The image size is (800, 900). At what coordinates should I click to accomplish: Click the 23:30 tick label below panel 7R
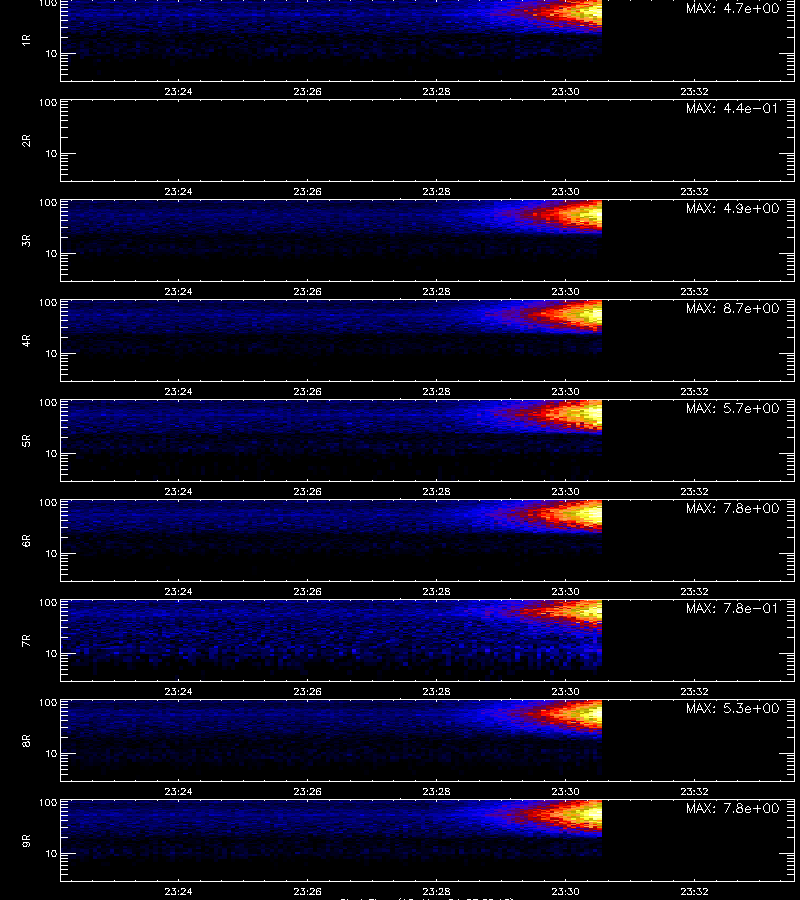[565, 692]
